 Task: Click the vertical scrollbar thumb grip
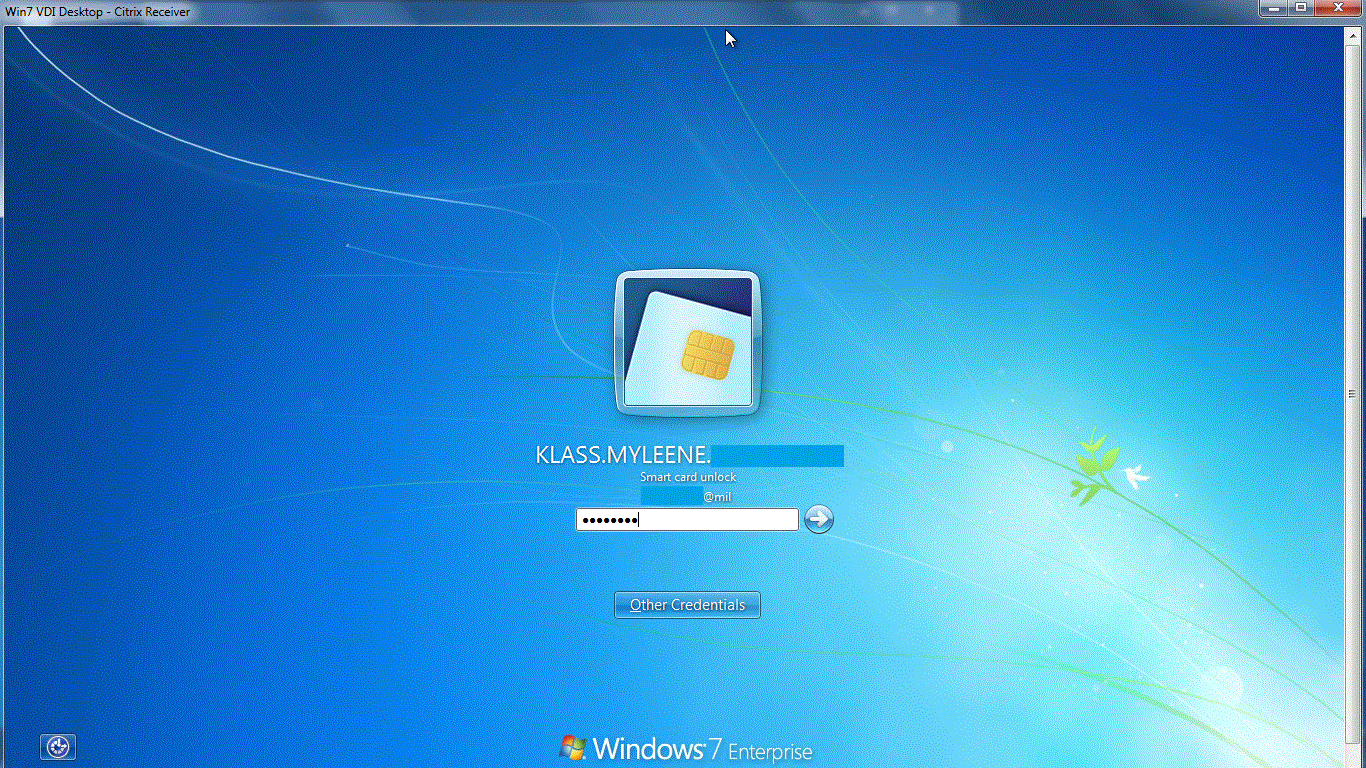pos(1353,394)
